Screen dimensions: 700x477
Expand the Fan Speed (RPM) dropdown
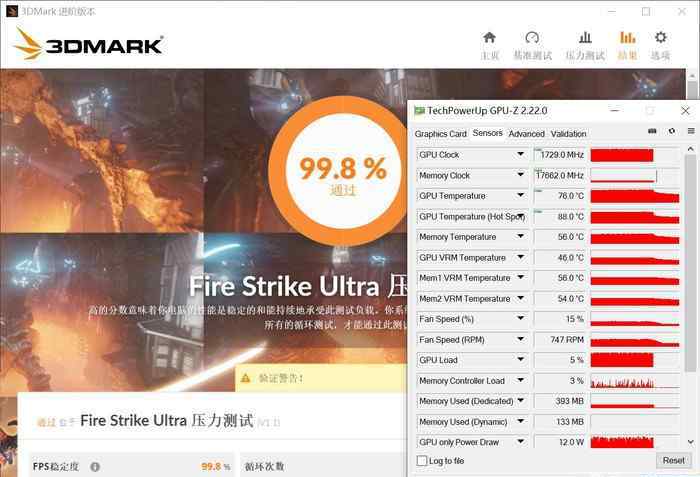[521, 339]
